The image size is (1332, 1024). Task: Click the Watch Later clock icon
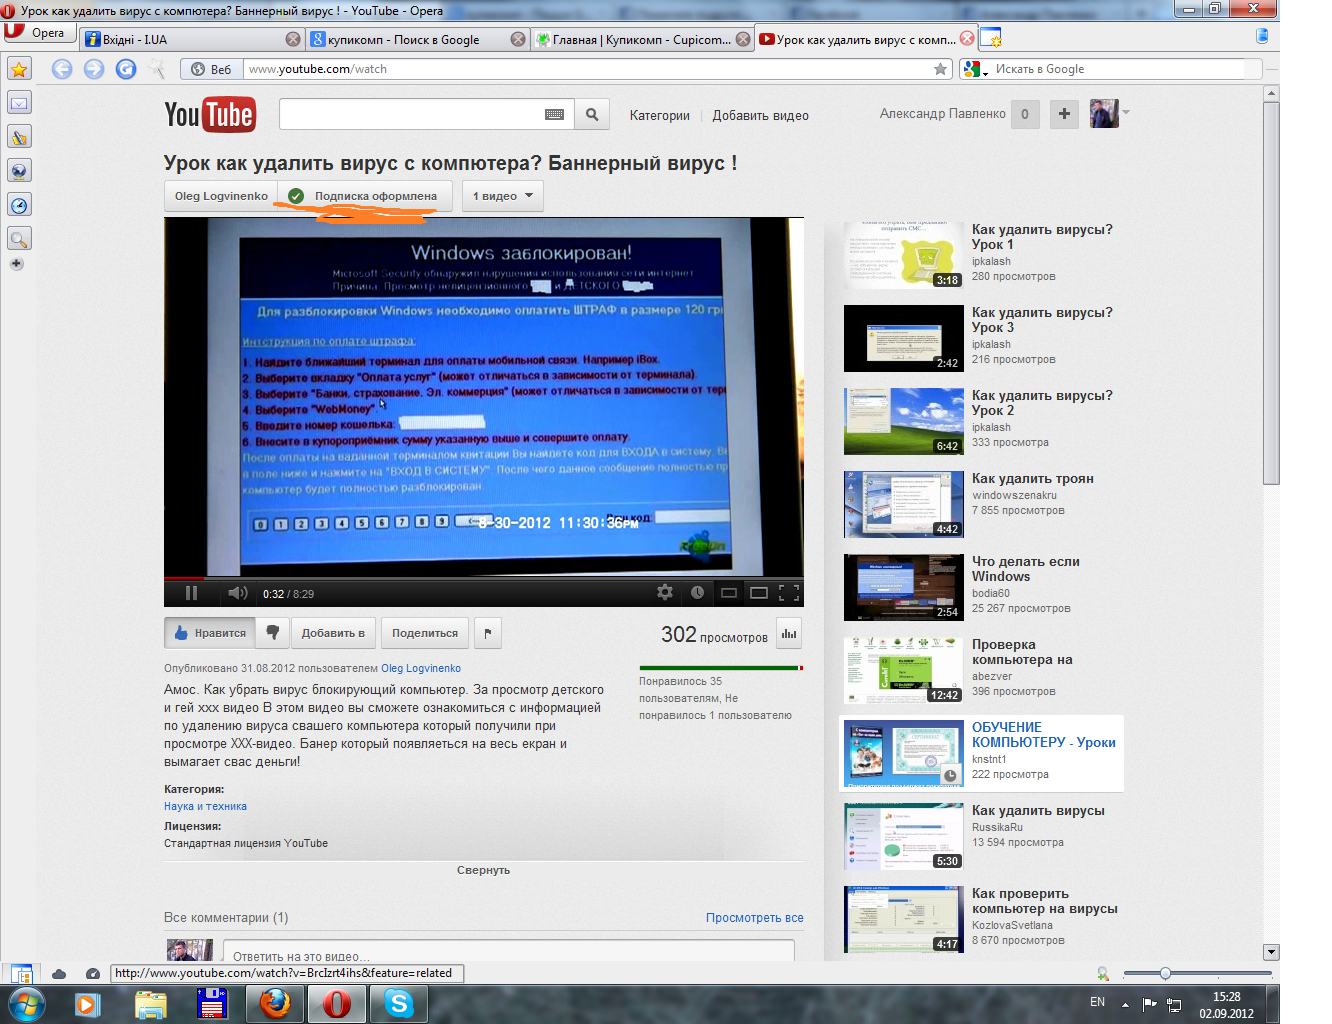[697, 593]
